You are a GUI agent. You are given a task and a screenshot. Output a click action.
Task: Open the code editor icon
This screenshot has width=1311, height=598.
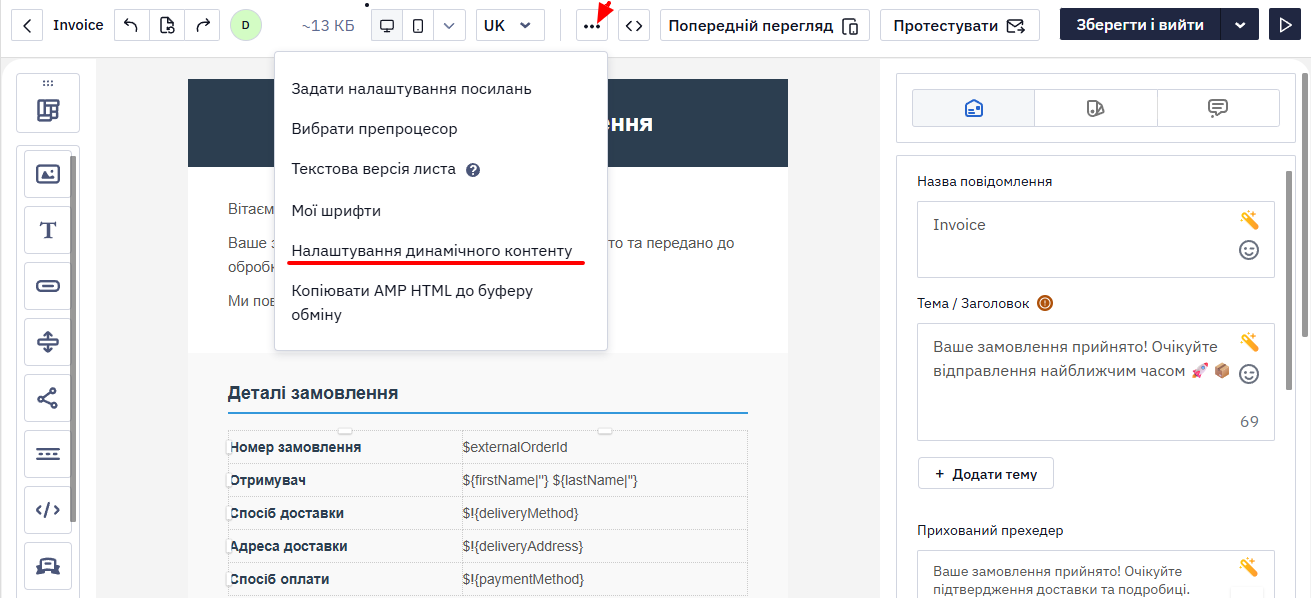pyautogui.click(x=633, y=25)
